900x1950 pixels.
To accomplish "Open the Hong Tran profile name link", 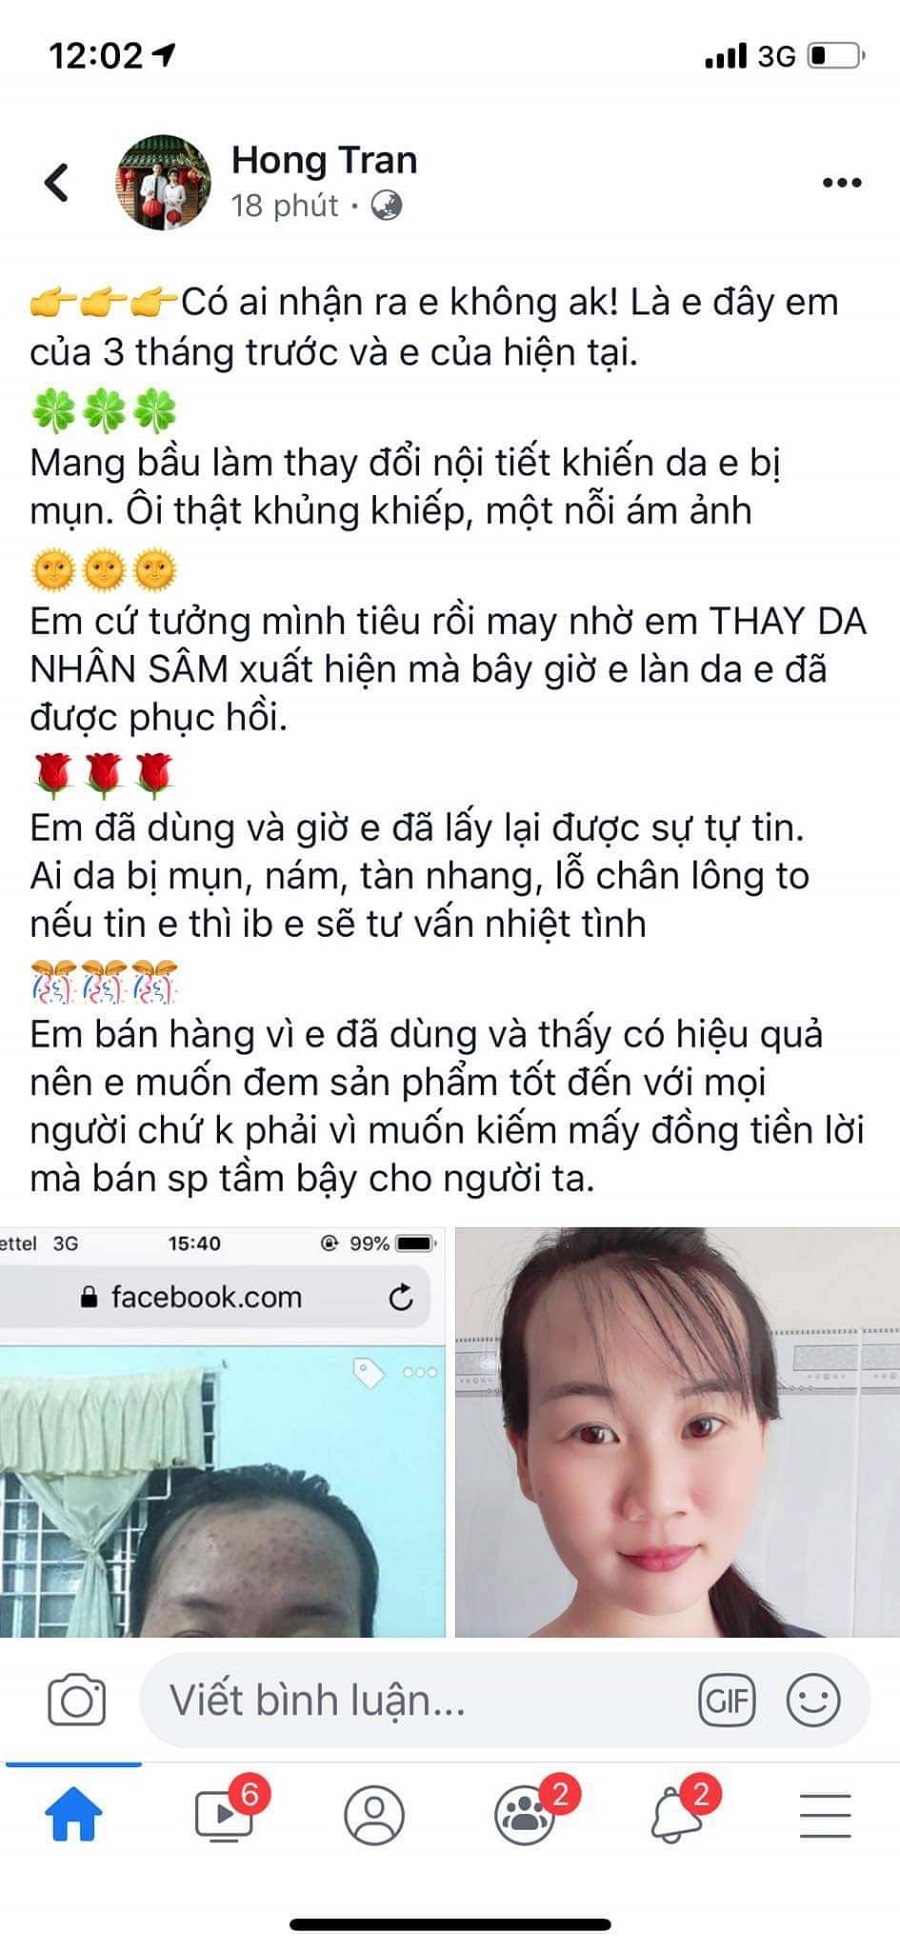I will pyautogui.click(x=324, y=160).
